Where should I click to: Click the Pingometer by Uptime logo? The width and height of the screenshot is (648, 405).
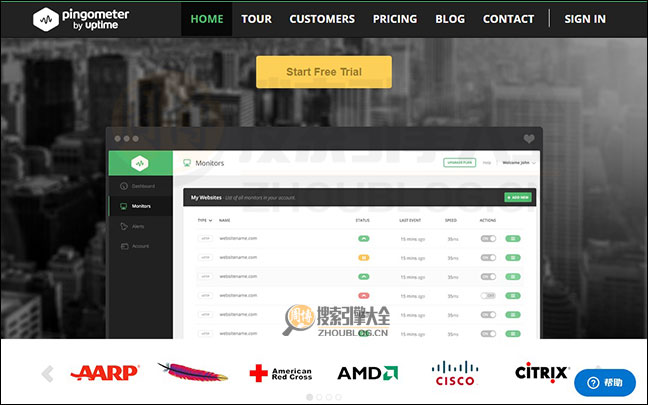point(81,19)
